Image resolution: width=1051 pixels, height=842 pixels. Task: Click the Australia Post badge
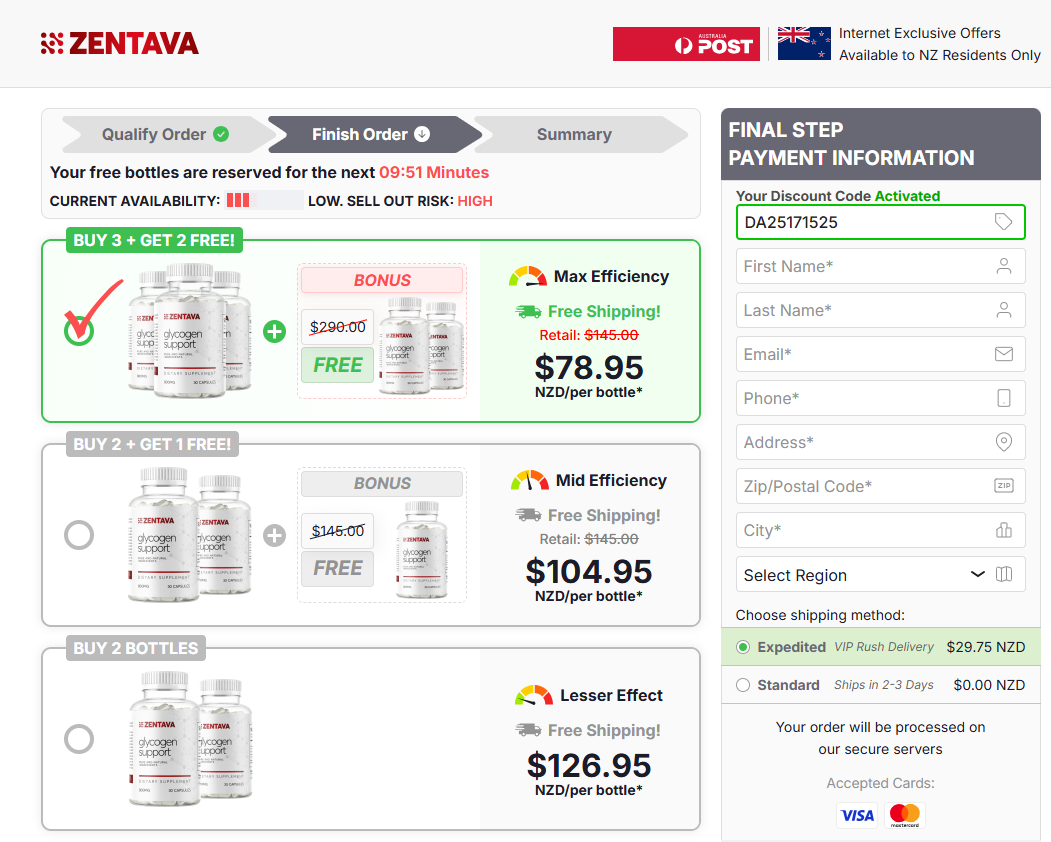click(x=686, y=44)
